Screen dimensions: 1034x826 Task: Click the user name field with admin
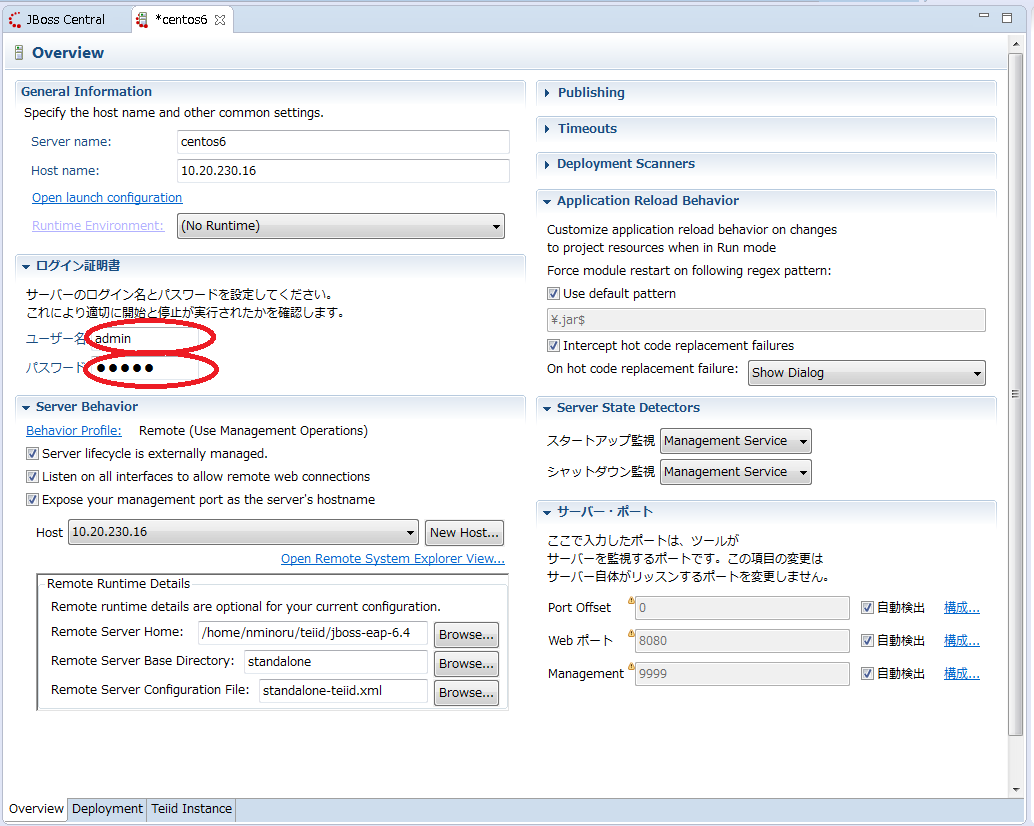click(x=145, y=339)
